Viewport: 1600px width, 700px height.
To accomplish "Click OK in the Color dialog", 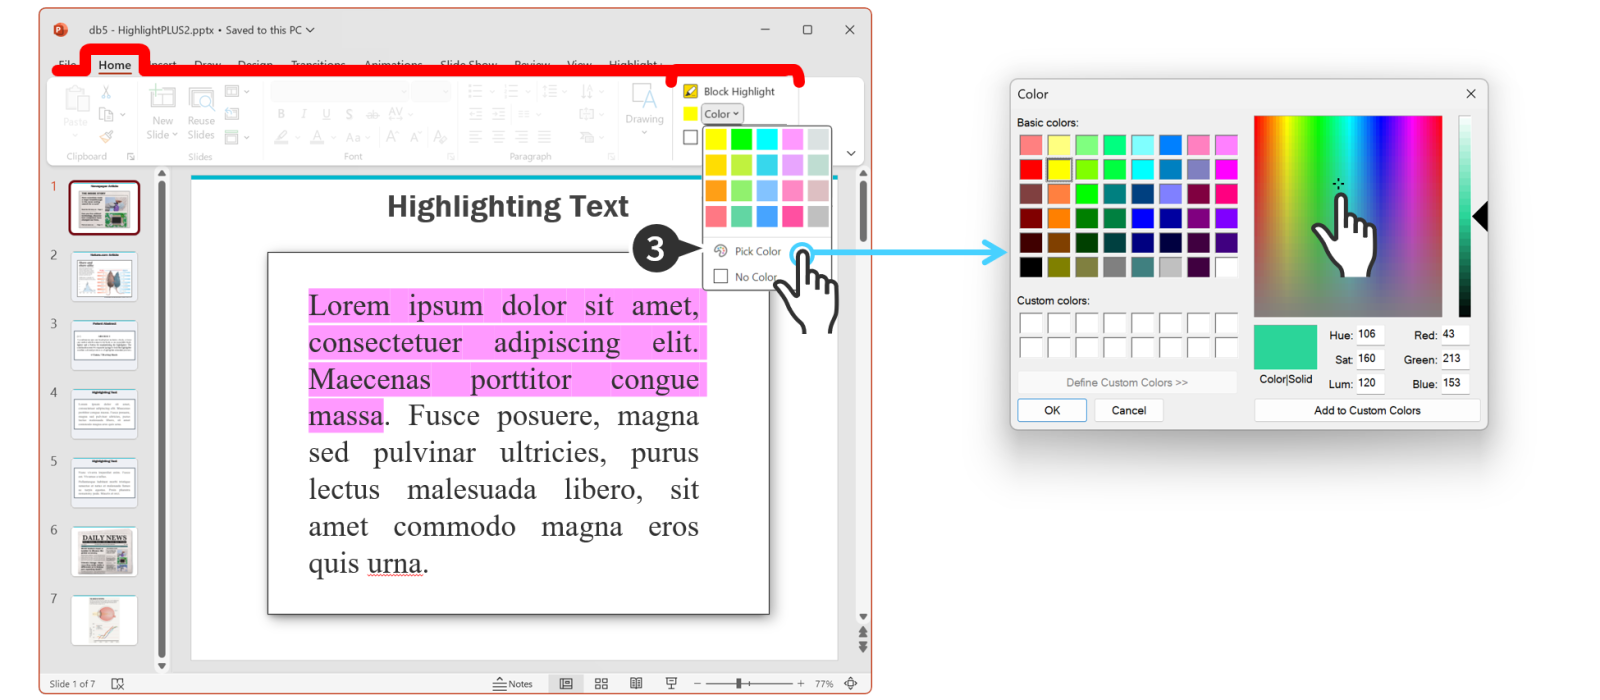I will (x=1052, y=410).
